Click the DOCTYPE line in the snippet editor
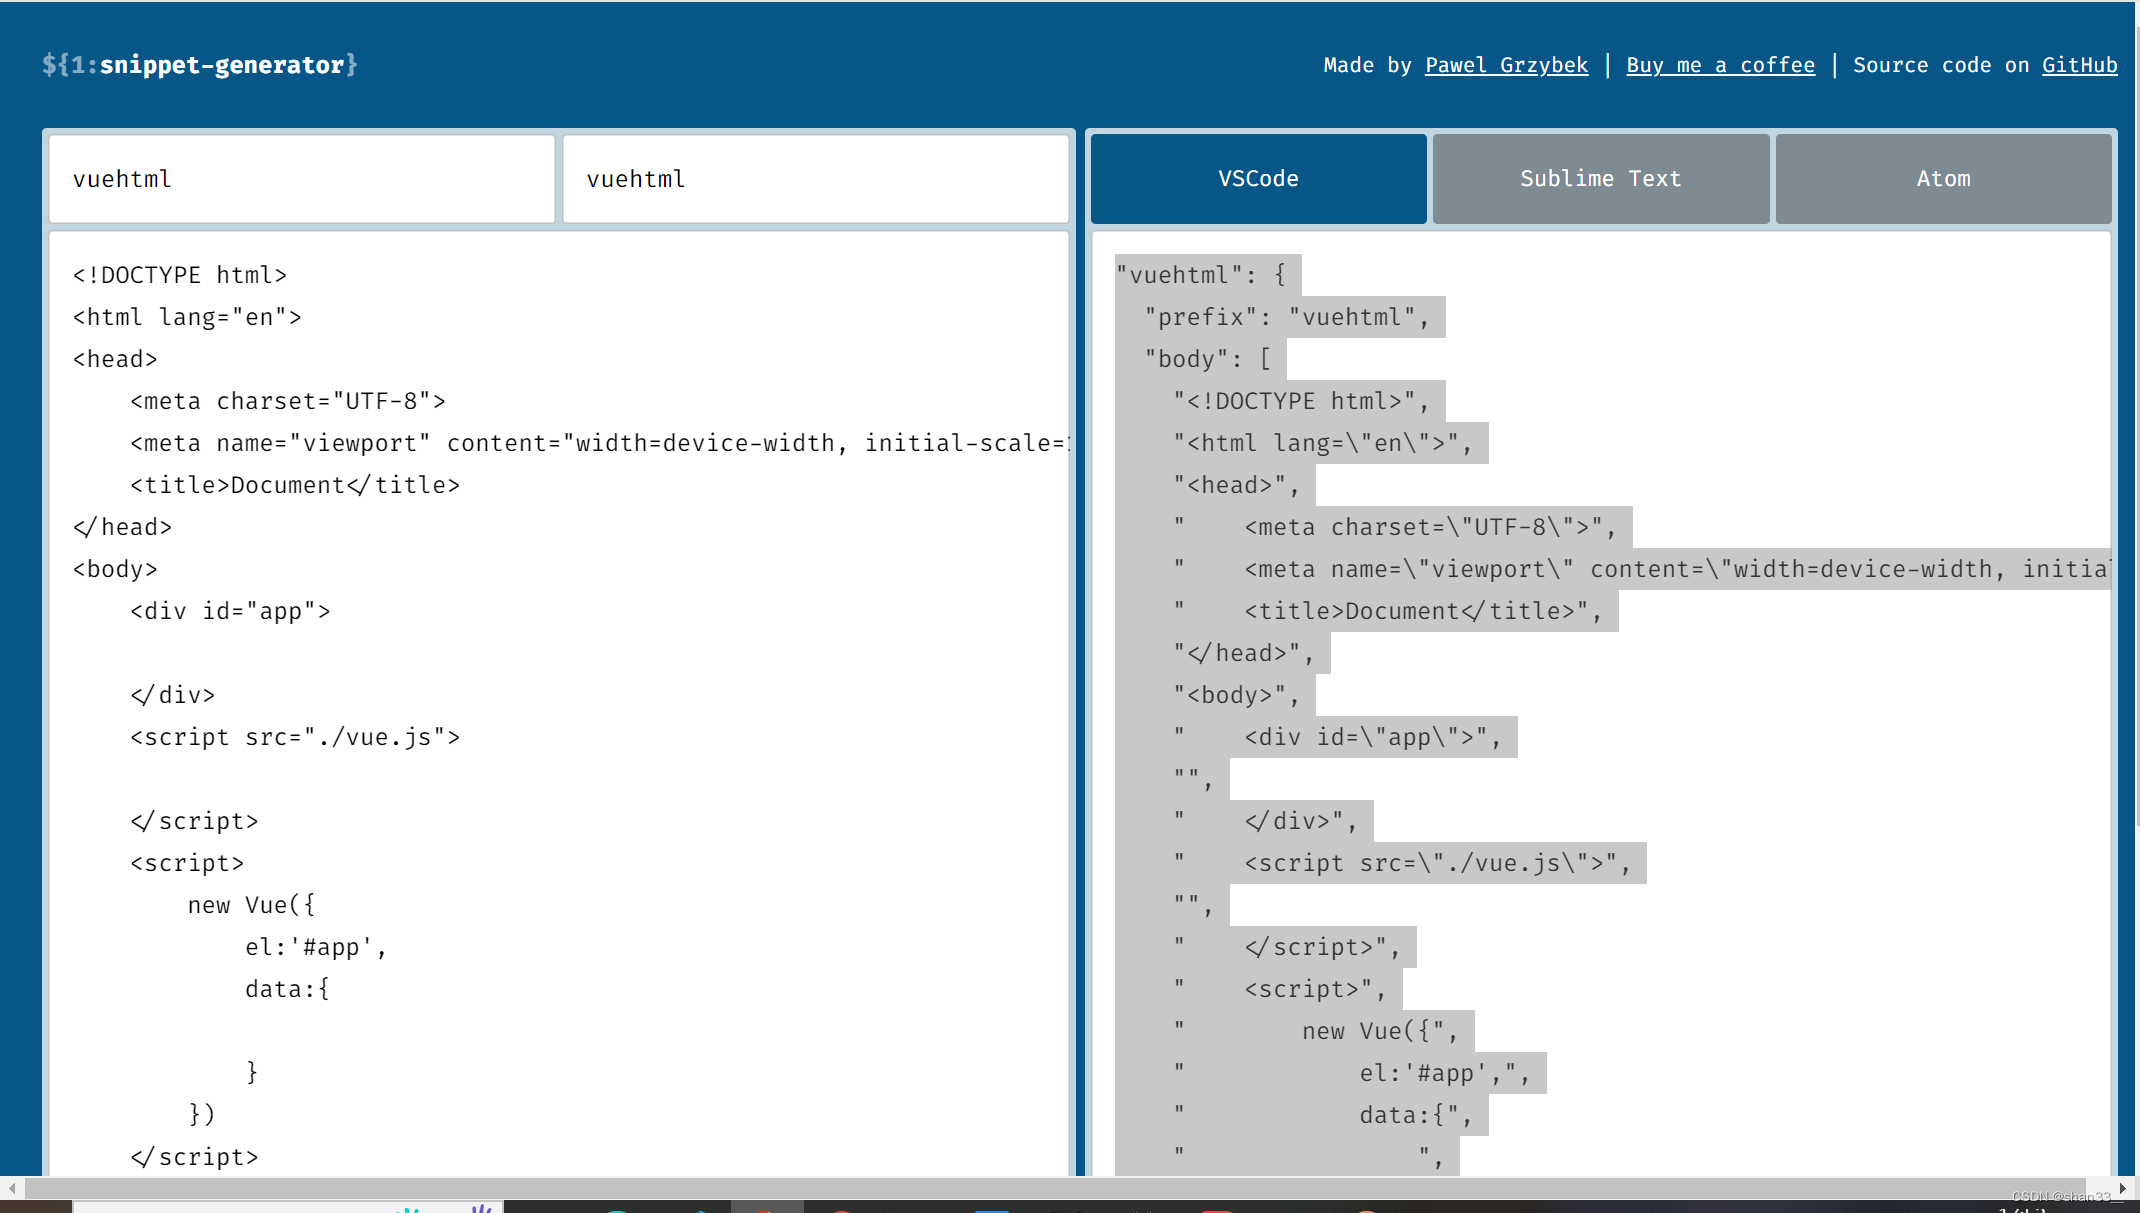The width and height of the screenshot is (2140, 1213). [x=180, y=275]
